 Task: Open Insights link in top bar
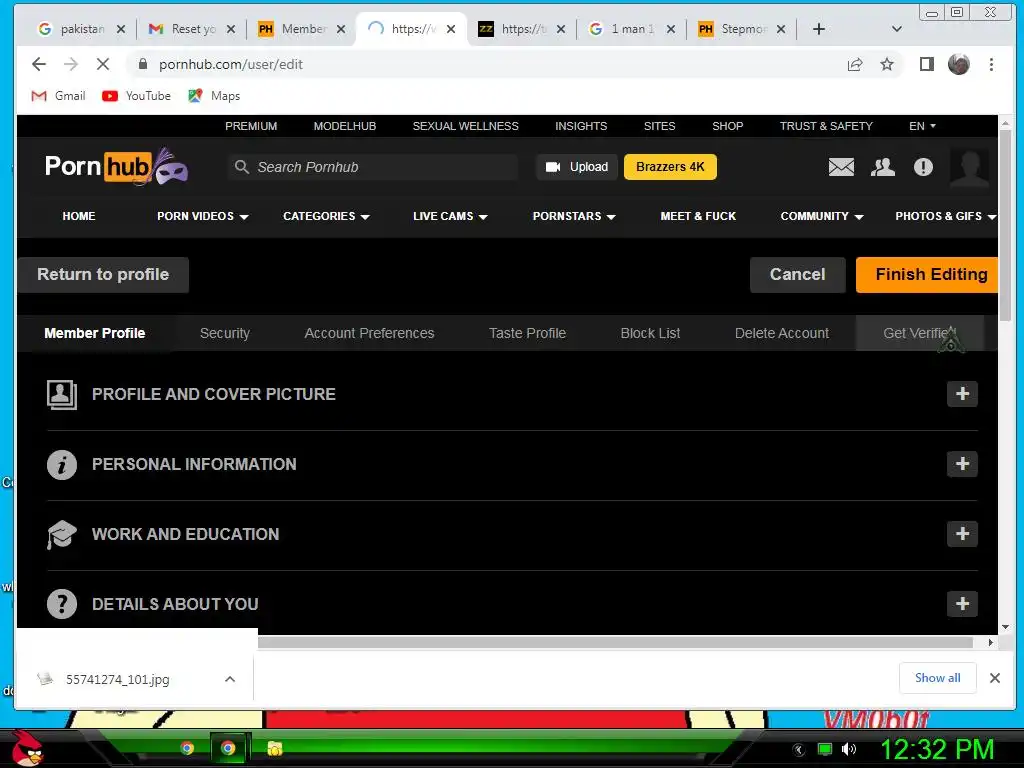click(581, 126)
